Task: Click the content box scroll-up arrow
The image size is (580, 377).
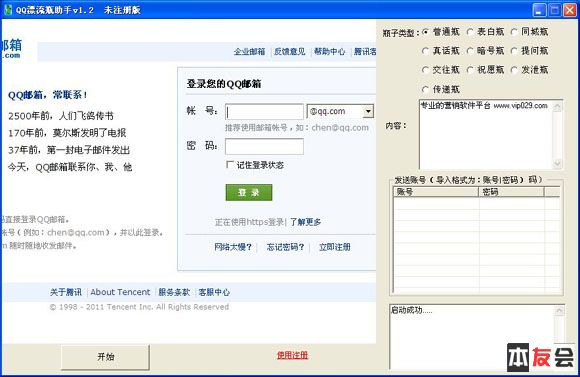Action: click(557, 107)
